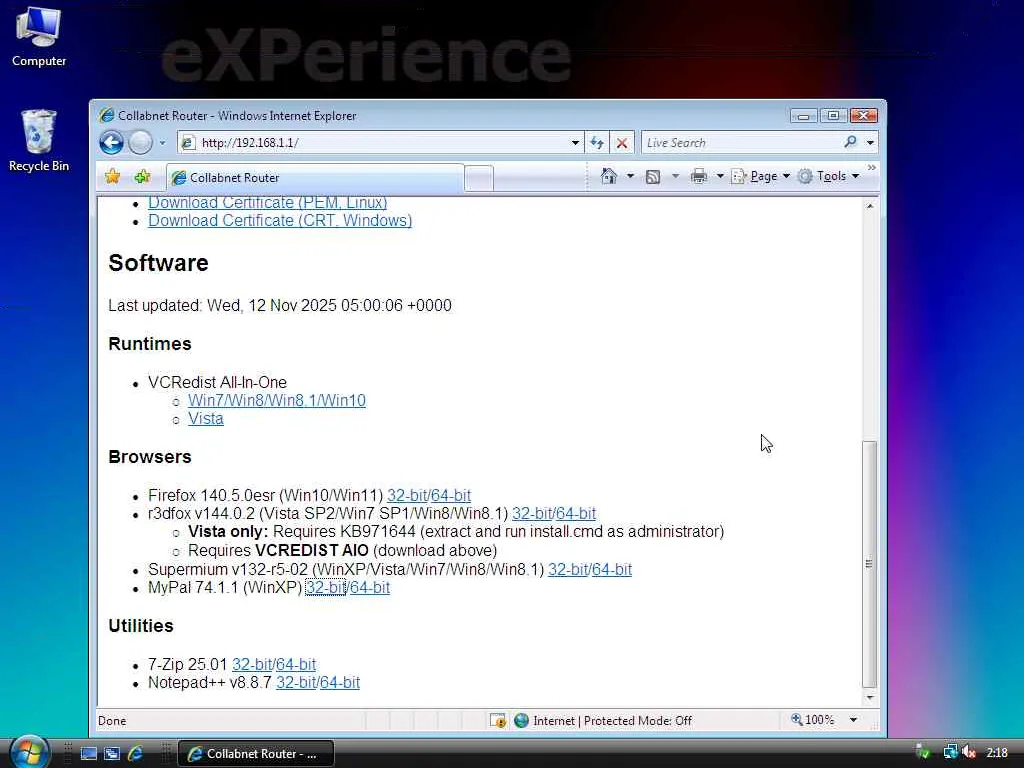
Task: Open the recent pages dropdown arrow
Action: 163,142
